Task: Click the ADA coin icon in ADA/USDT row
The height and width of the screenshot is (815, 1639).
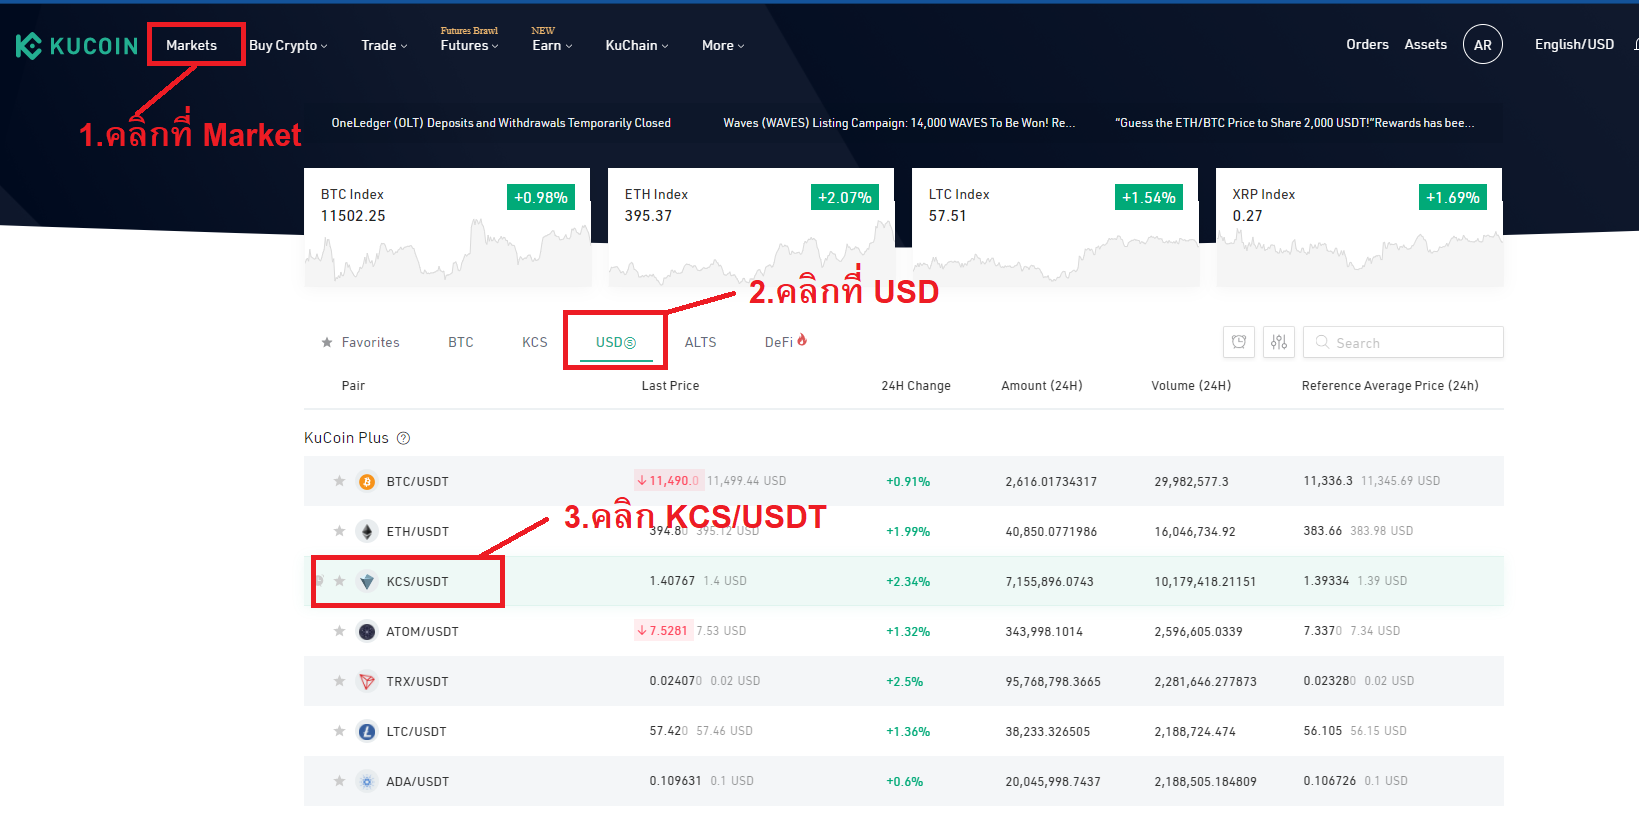Action: 367,782
